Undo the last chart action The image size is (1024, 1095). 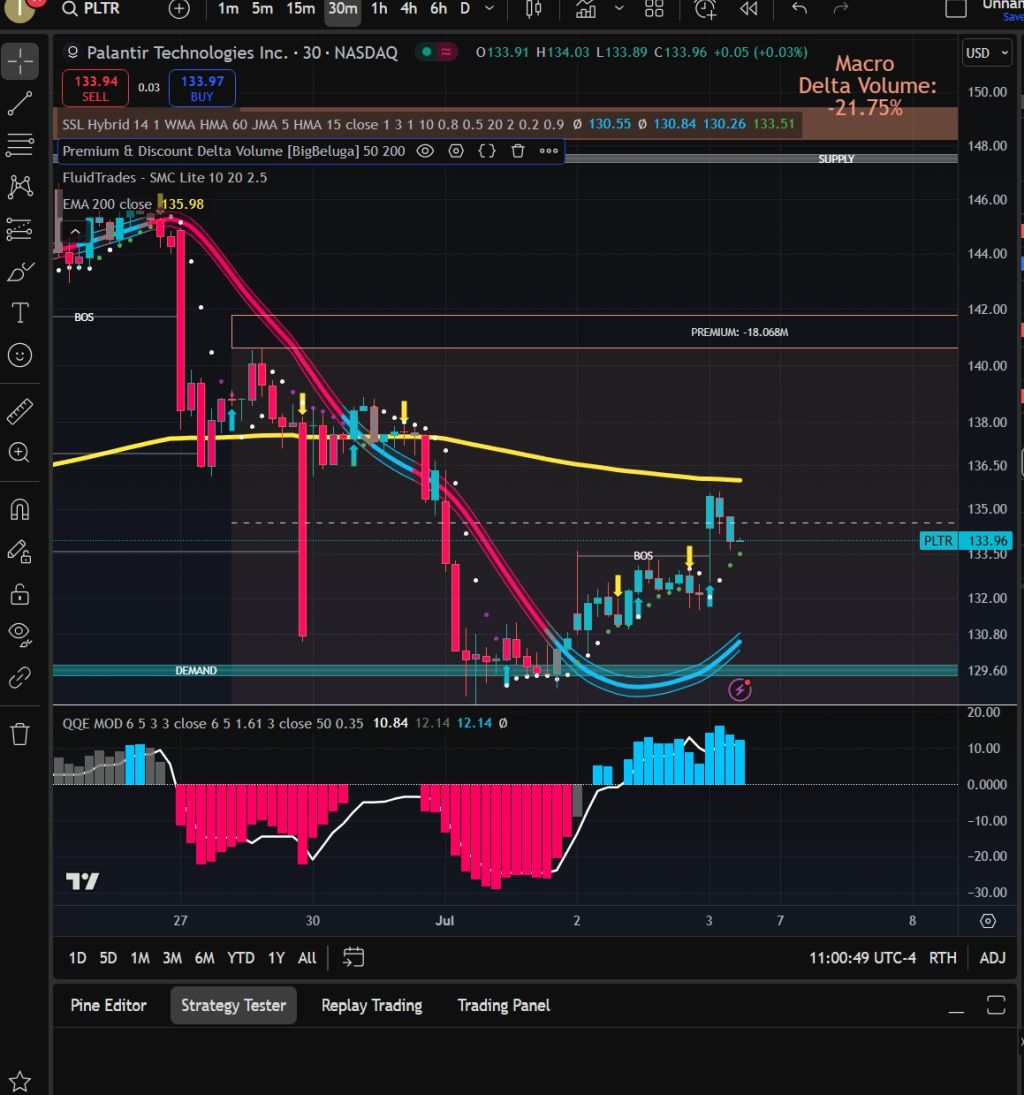point(799,8)
